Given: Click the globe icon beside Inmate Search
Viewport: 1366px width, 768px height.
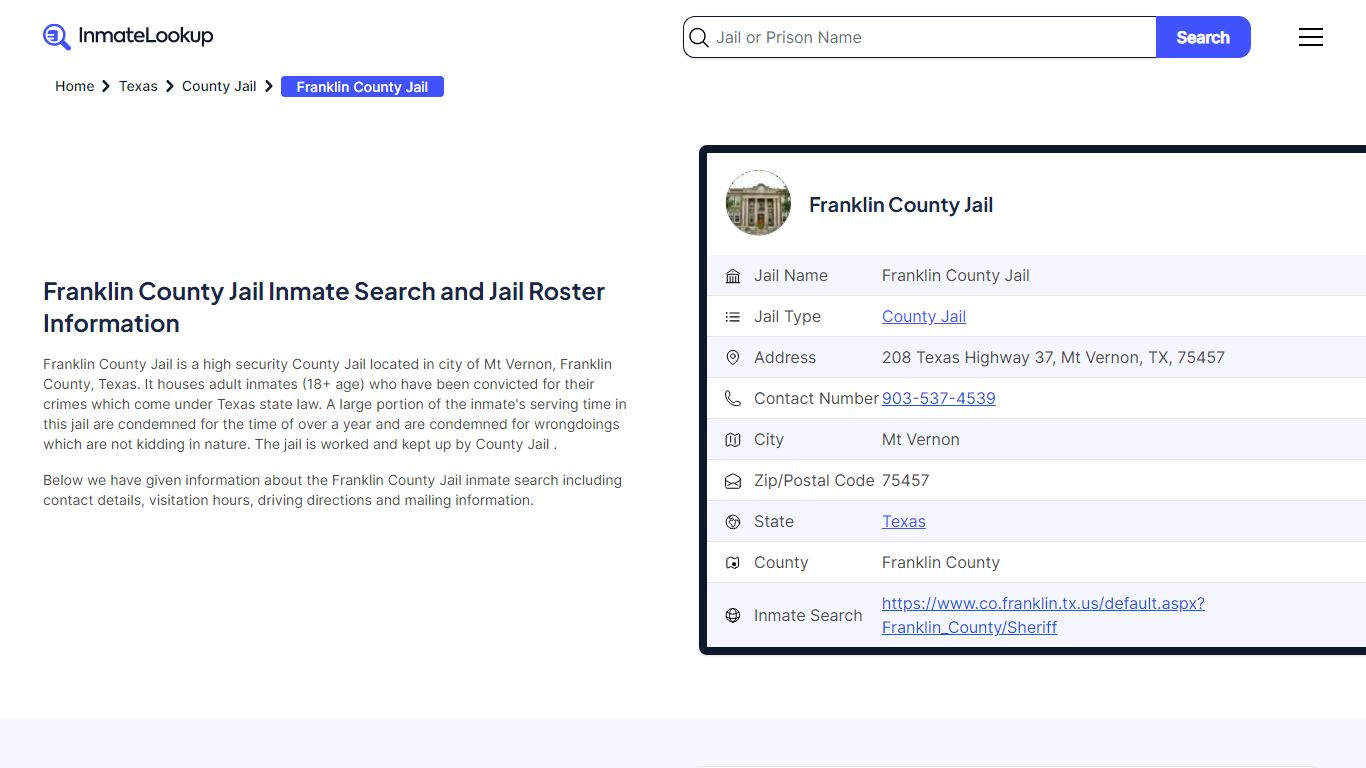Looking at the screenshot, I should pos(733,616).
